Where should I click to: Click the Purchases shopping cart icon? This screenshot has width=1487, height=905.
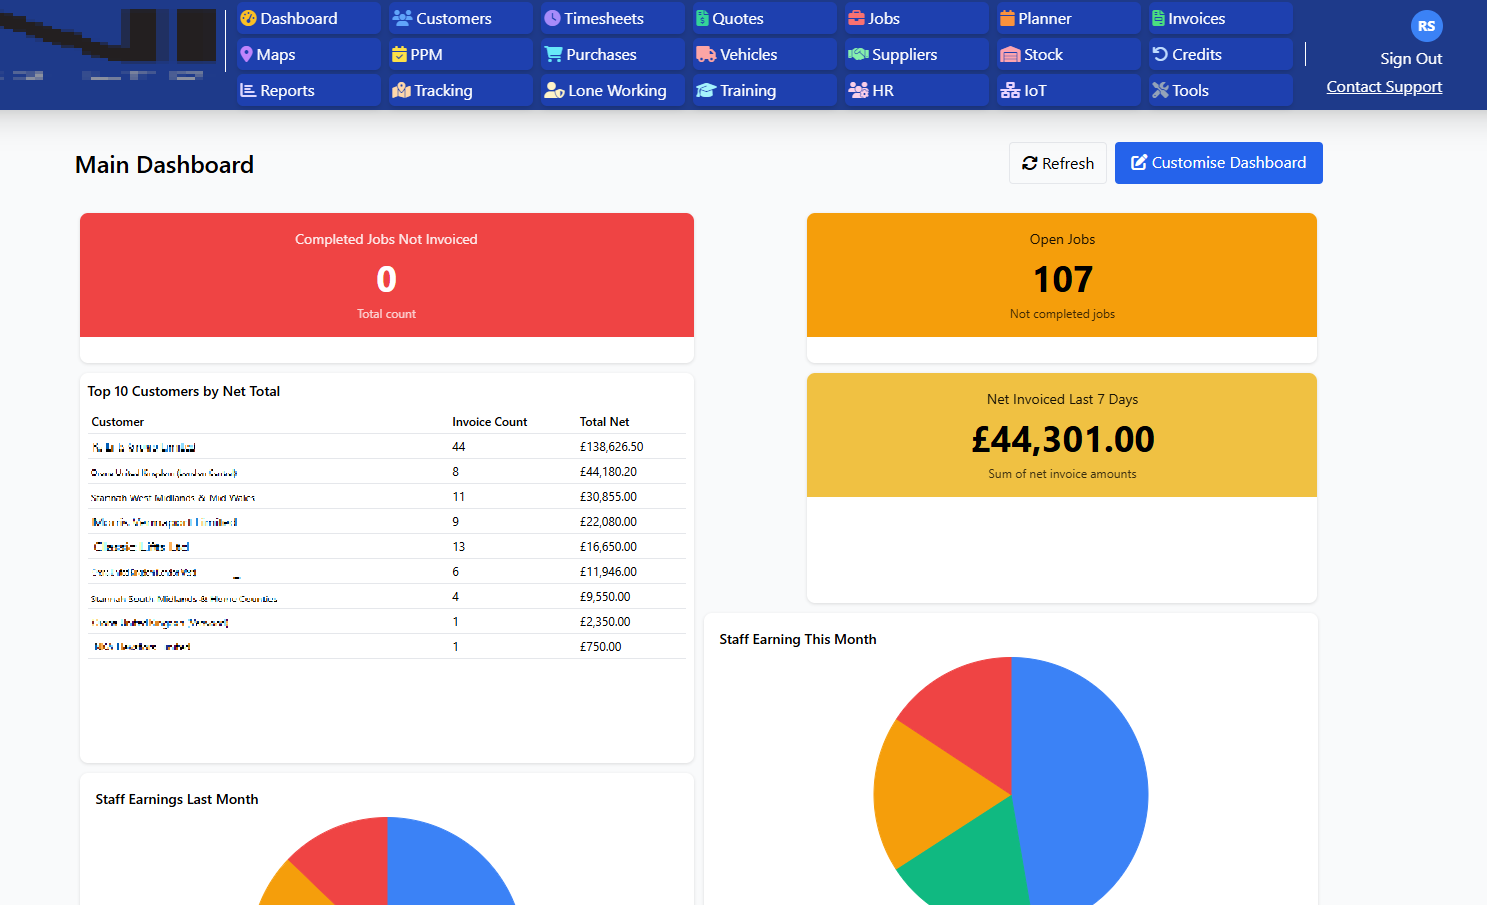tap(553, 54)
